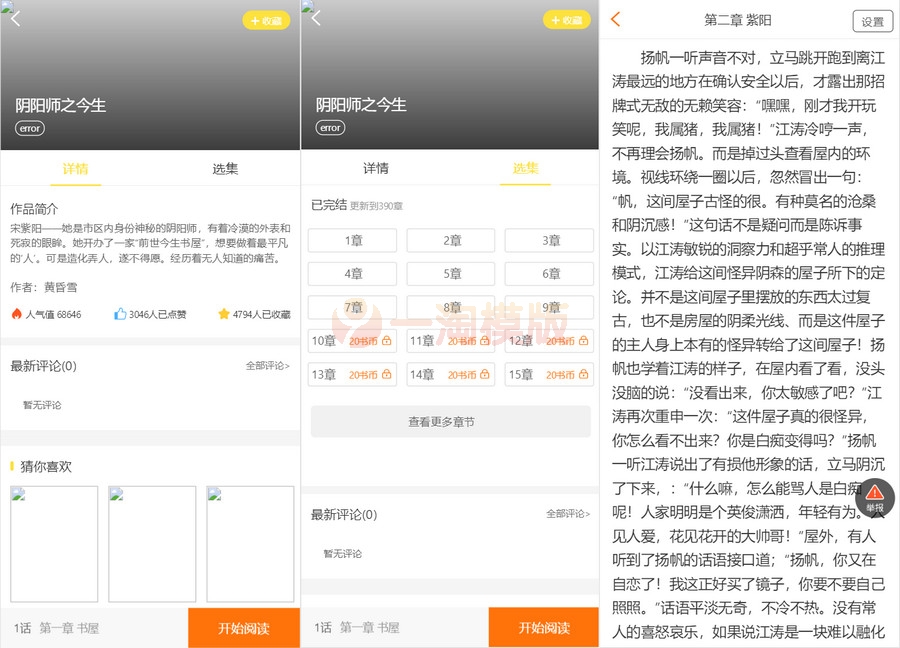Toggle the 收藏 badge on the second cover
The height and width of the screenshot is (648, 900).
(566, 19)
